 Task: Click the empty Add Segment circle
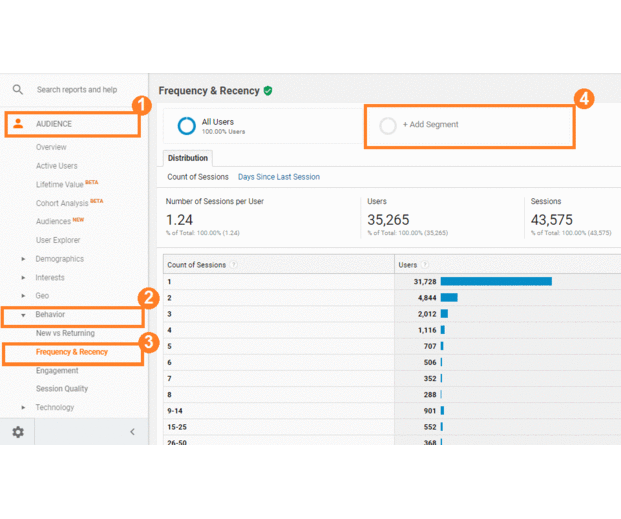(x=388, y=126)
